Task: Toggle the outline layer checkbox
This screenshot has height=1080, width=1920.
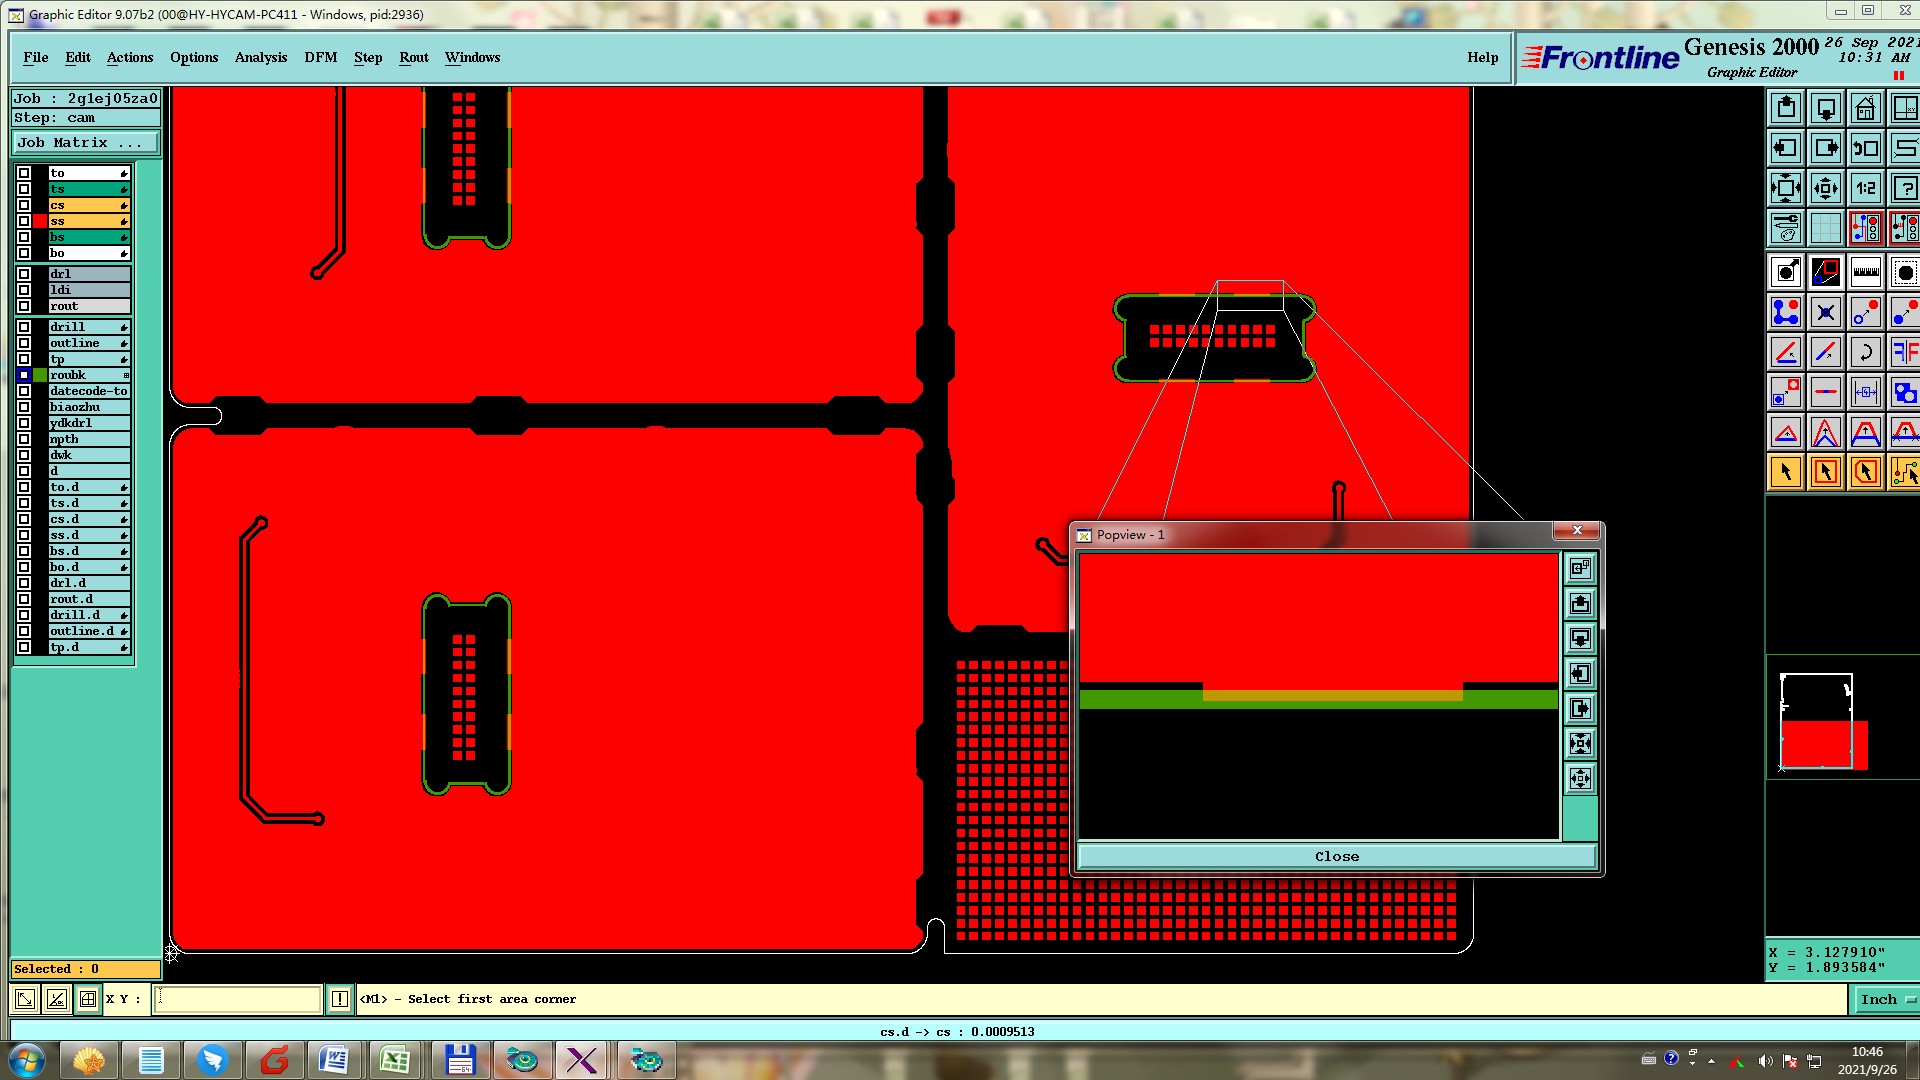Action: click(x=24, y=343)
